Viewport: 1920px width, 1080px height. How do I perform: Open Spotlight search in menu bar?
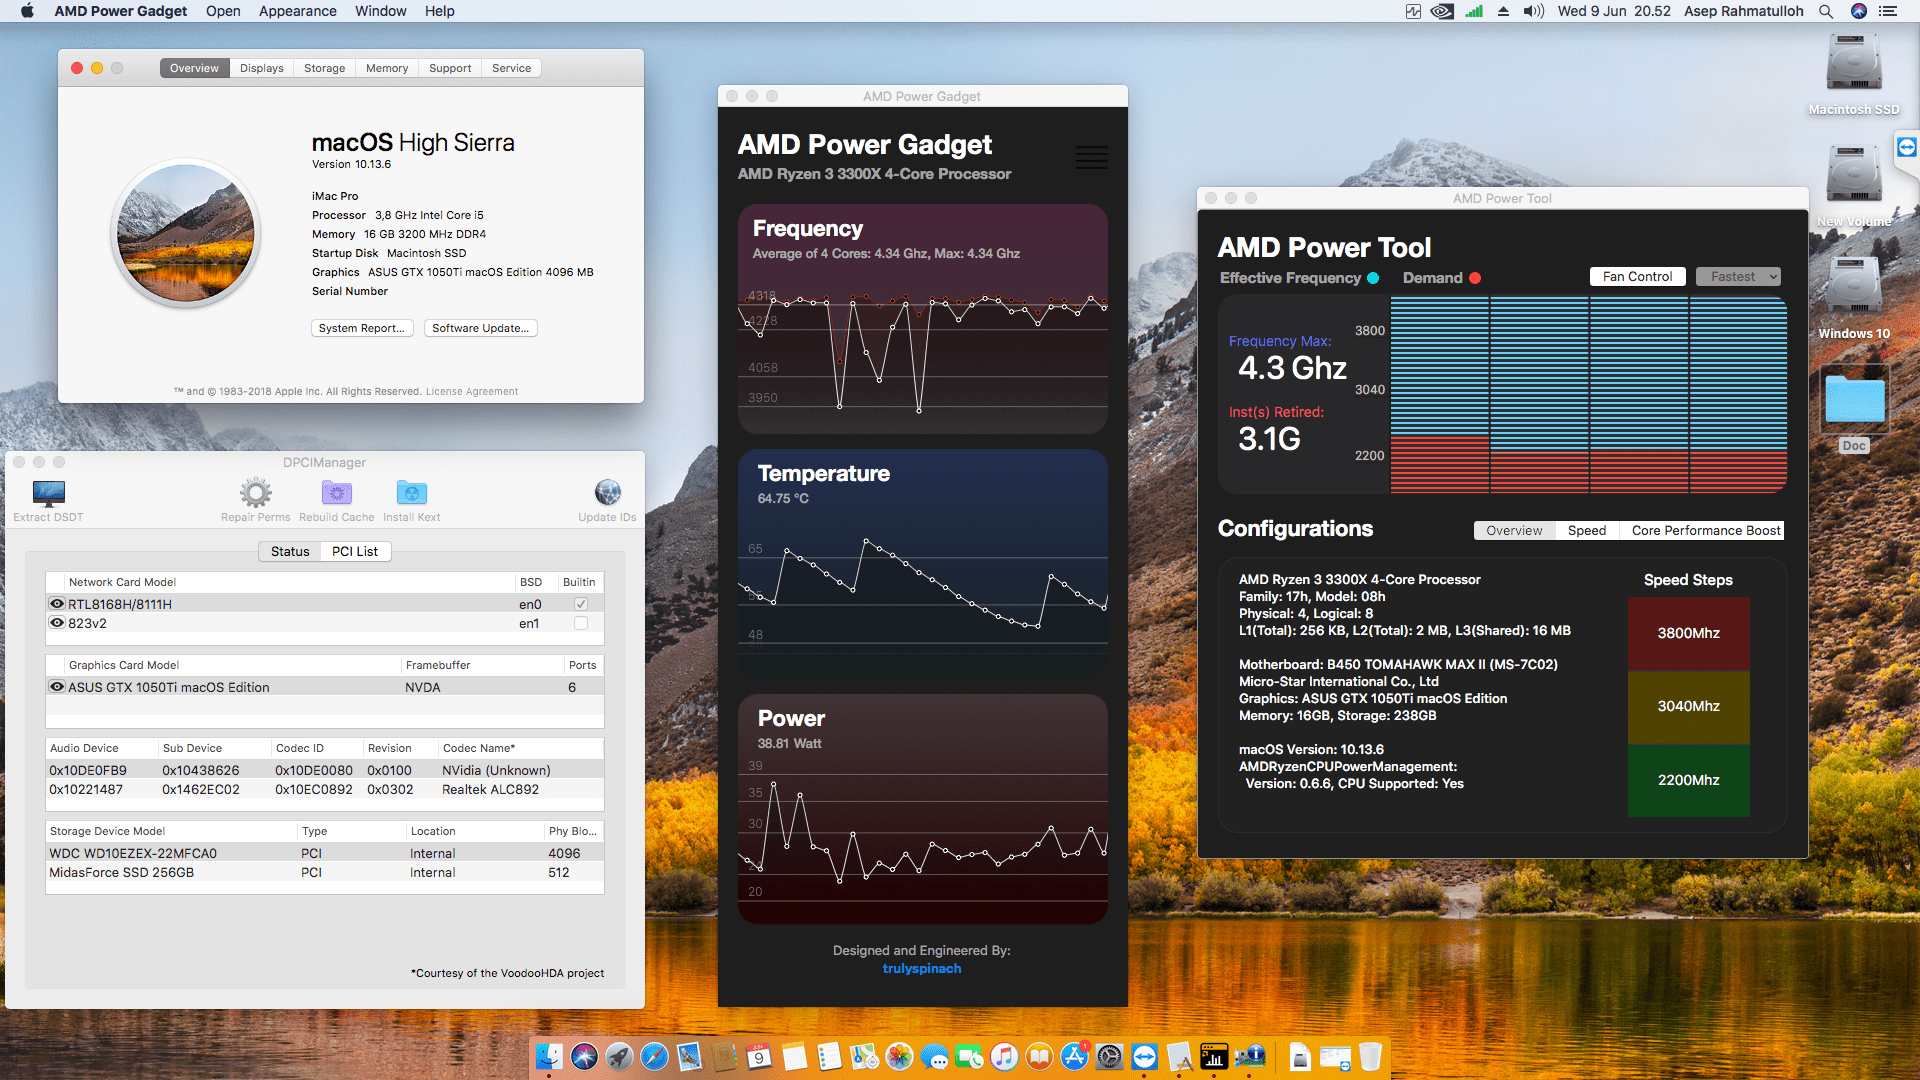[x=1825, y=11]
